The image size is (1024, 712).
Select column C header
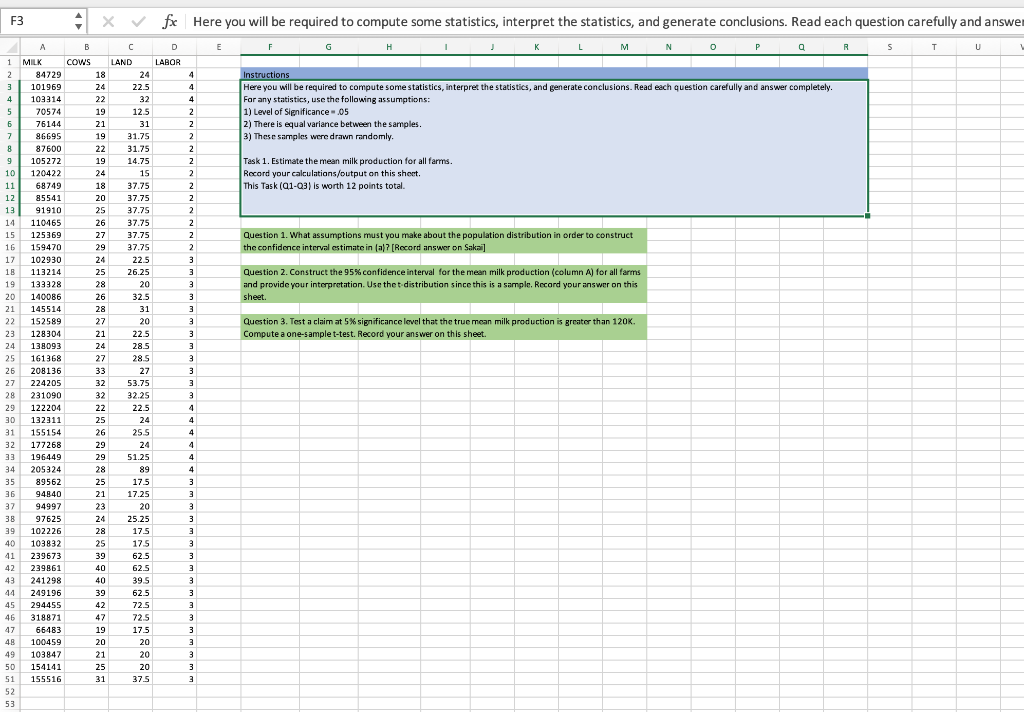point(131,47)
